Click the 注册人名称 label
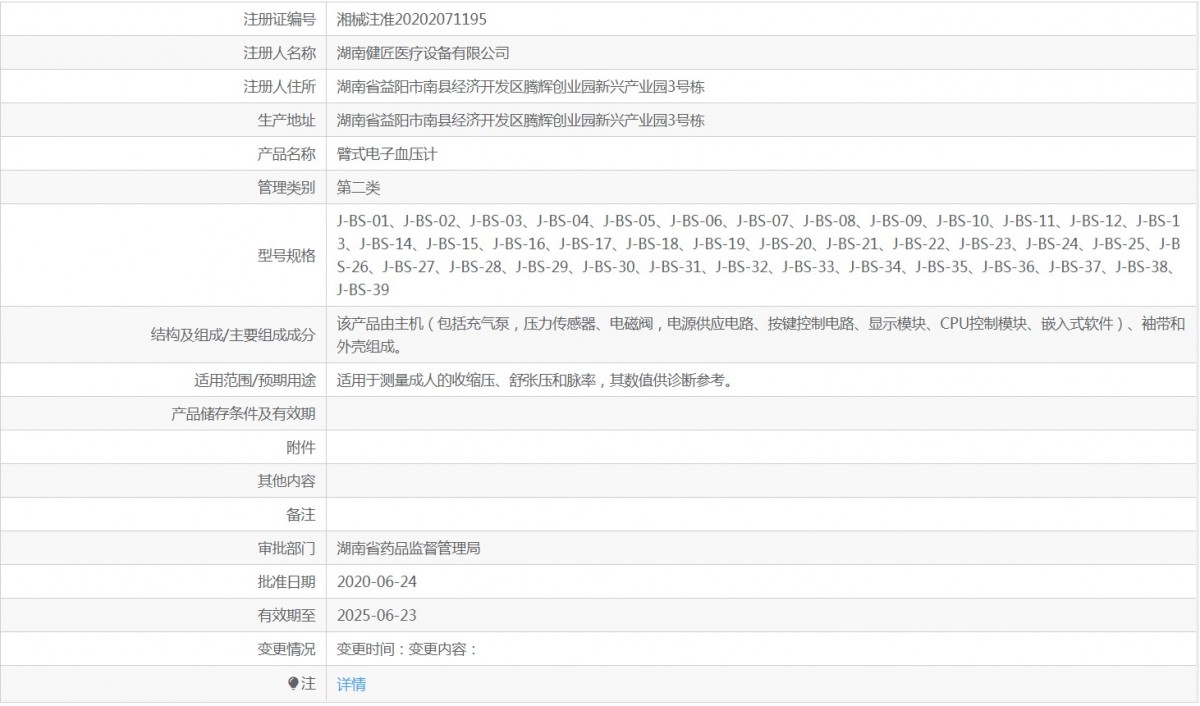 tap(279, 53)
